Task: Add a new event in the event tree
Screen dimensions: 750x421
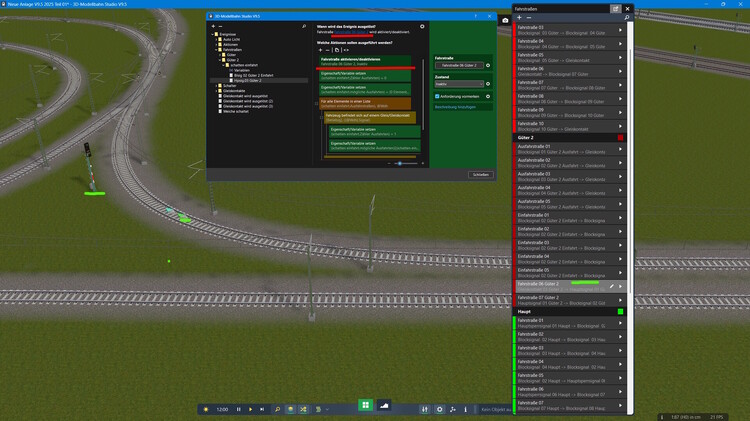Action: tap(213, 26)
